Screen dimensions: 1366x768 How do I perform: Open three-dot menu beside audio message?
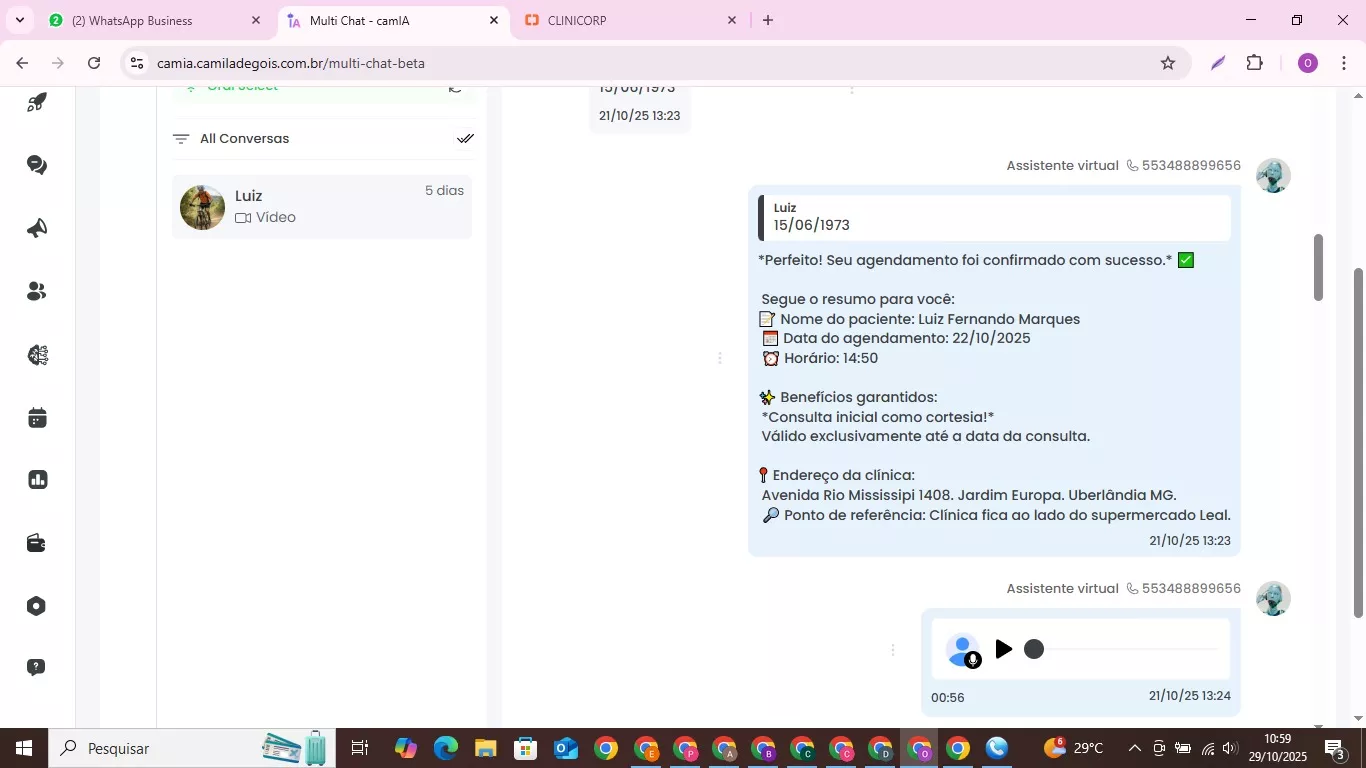tap(893, 651)
